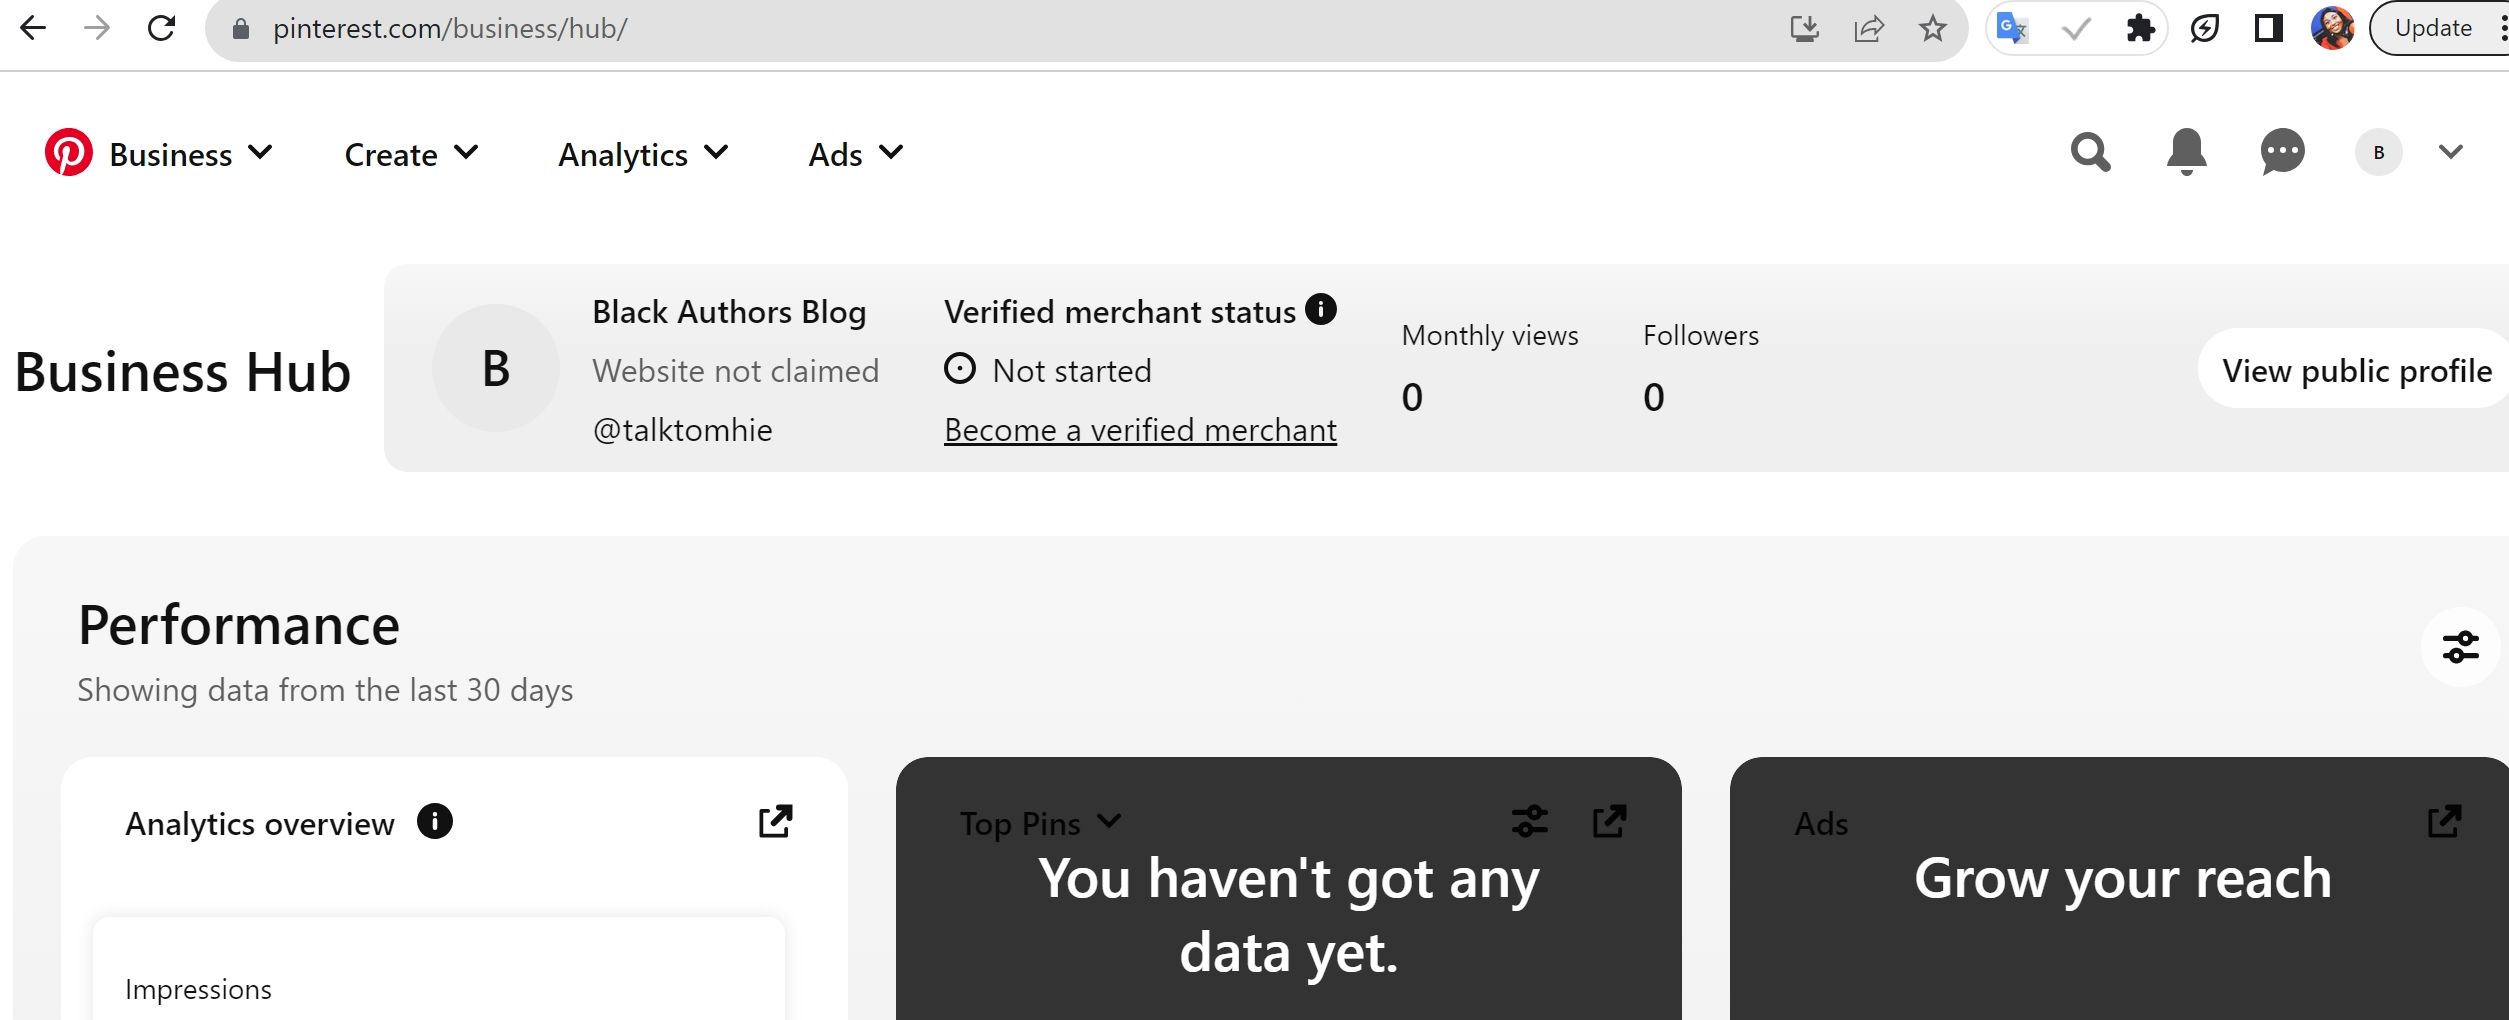
Task: Follow the Become a verified merchant link
Action: pos(1139,429)
